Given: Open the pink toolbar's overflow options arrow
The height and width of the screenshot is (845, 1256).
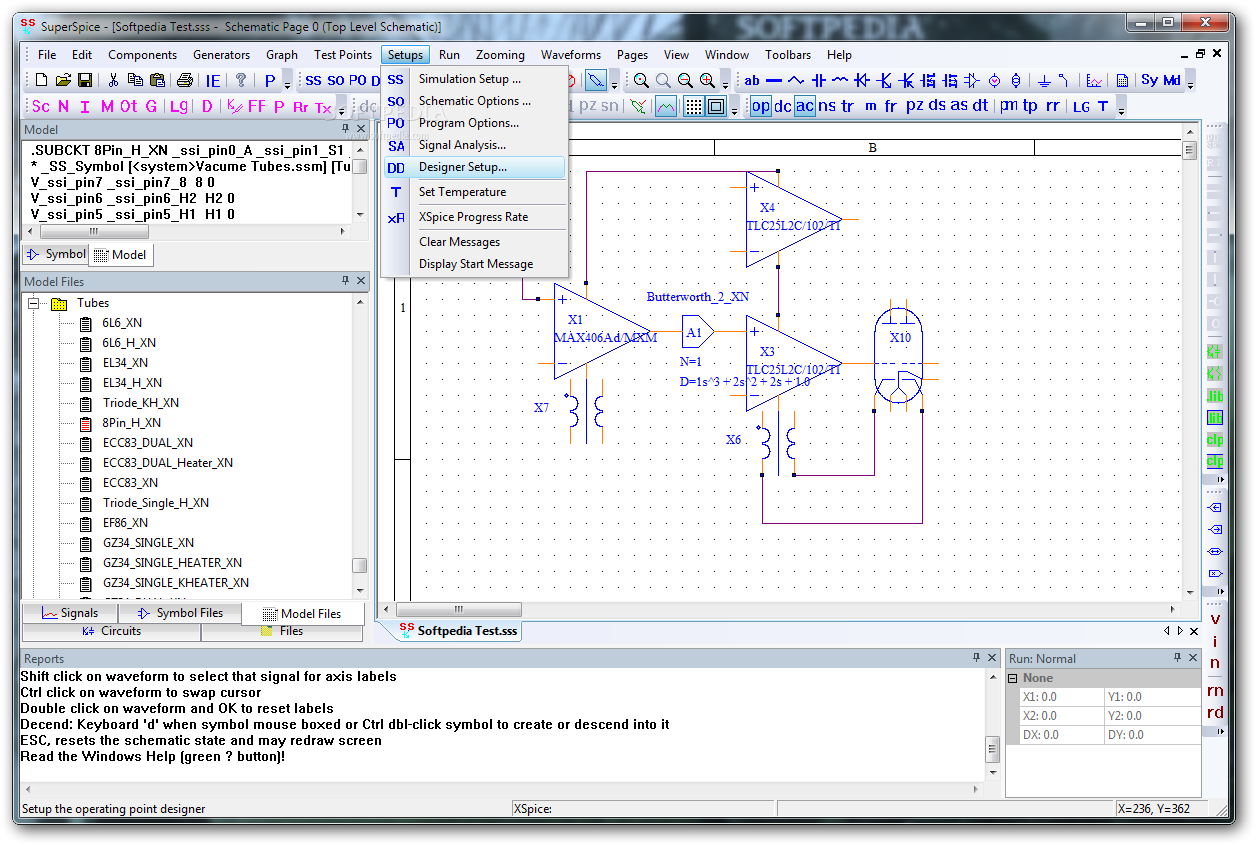Looking at the screenshot, I should pyautogui.click(x=342, y=108).
